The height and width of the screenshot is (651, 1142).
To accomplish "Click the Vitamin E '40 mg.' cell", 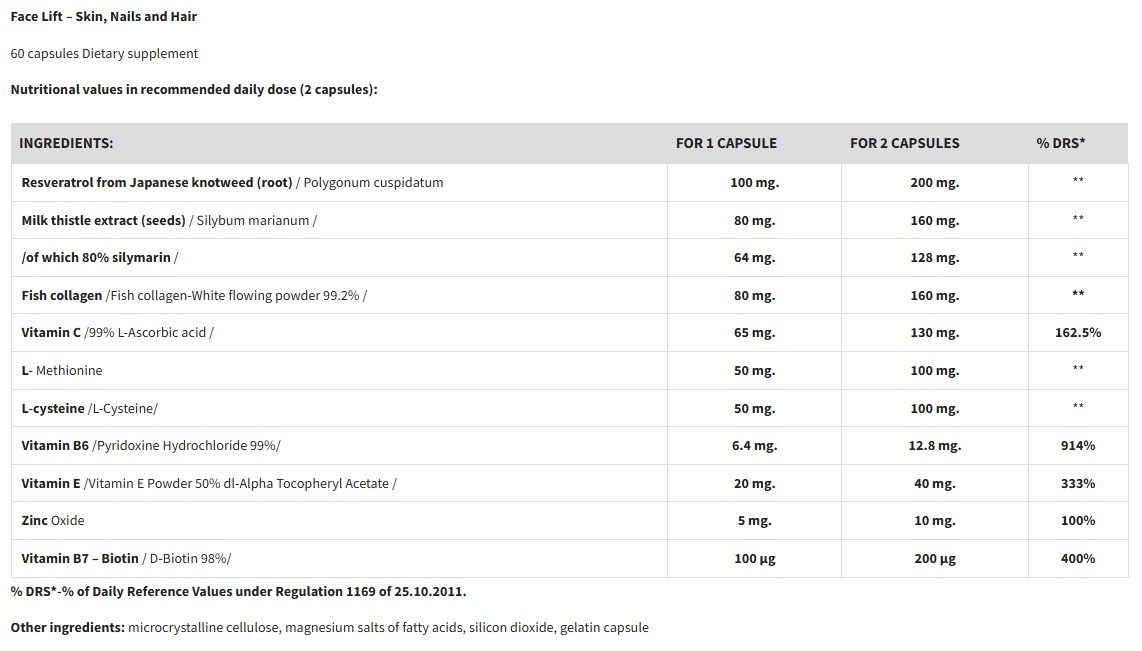I will [x=934, y=483].
